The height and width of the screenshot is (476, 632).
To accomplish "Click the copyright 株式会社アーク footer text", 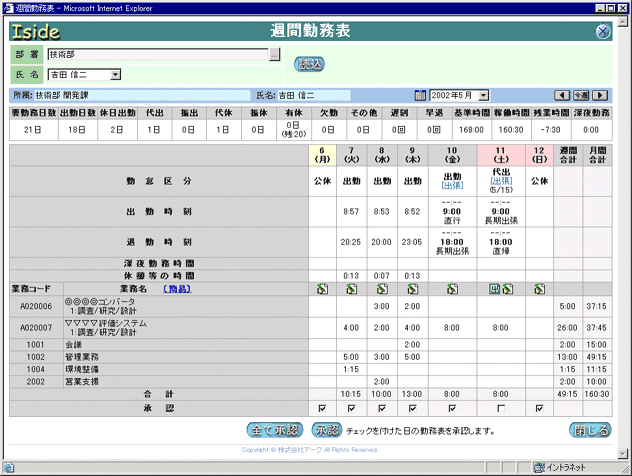I will tap(310, 449).
